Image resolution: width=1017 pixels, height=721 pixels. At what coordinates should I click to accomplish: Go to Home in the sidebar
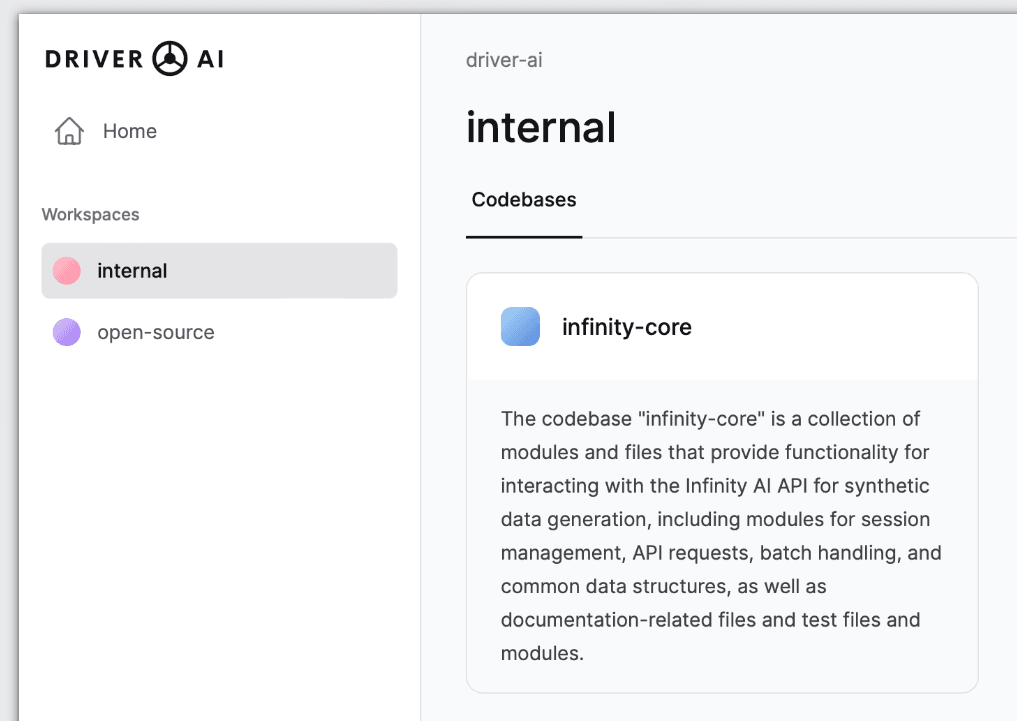[x=106, y=131]
